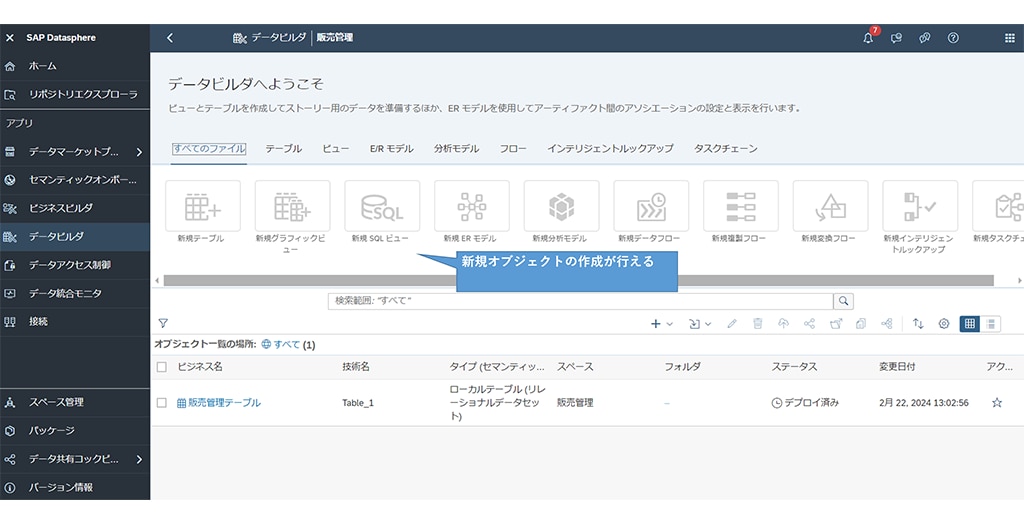The image size is (1024, 519).
Task: Open the 販売管理テーブル link
Action: point(224,403)
